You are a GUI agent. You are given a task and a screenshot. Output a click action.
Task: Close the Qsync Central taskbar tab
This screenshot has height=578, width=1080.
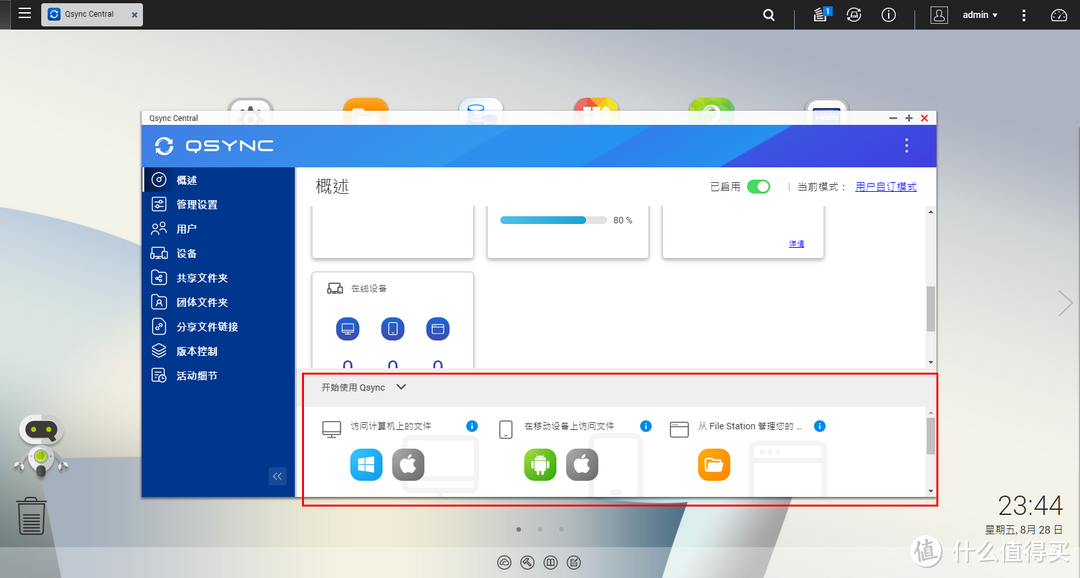(134, 14)
